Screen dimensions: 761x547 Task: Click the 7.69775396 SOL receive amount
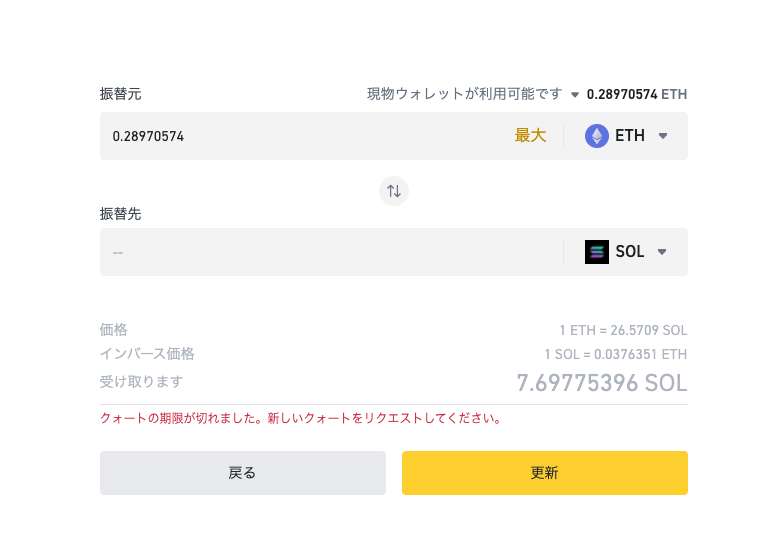(x=602, y=383)
